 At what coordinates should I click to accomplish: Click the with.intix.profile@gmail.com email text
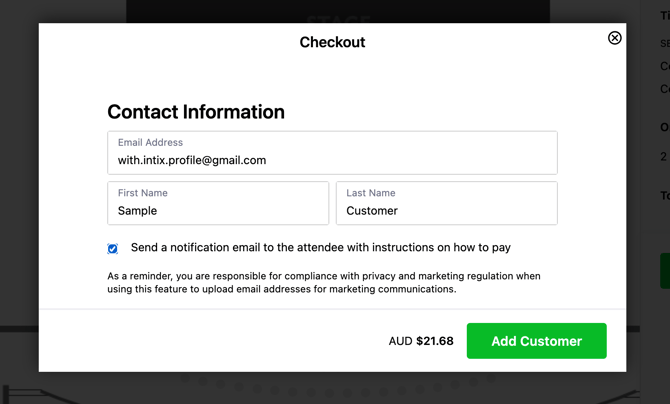[192, 160]
